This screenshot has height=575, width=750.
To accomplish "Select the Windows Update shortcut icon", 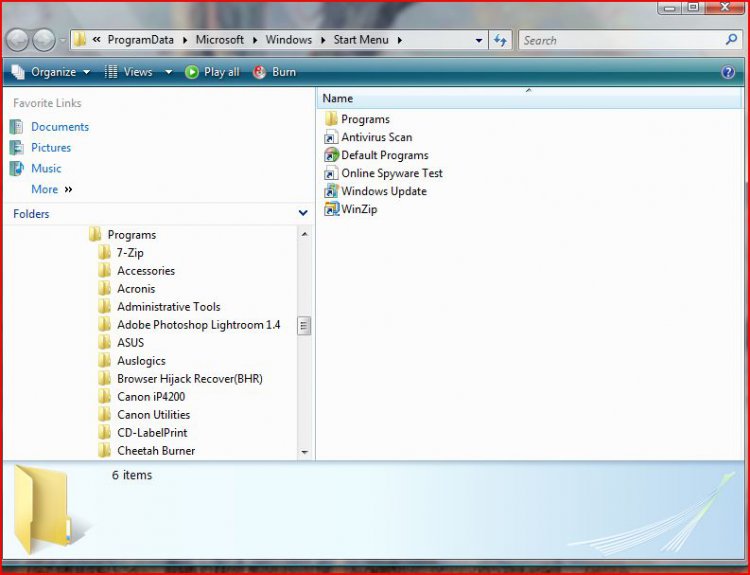I will coord(331,191).
